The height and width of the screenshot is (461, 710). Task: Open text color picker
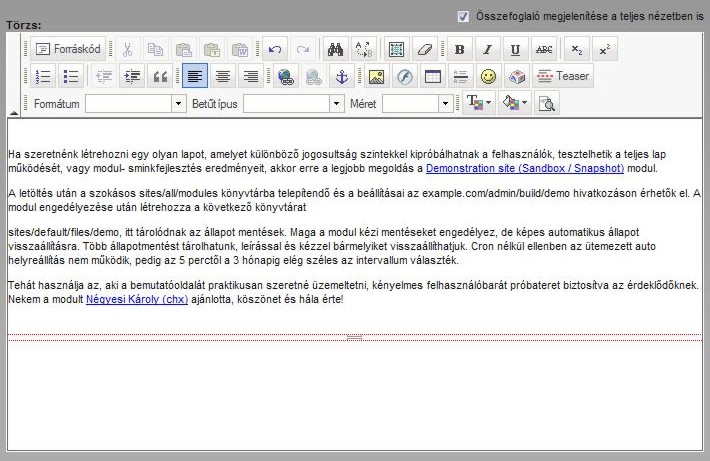479,103
